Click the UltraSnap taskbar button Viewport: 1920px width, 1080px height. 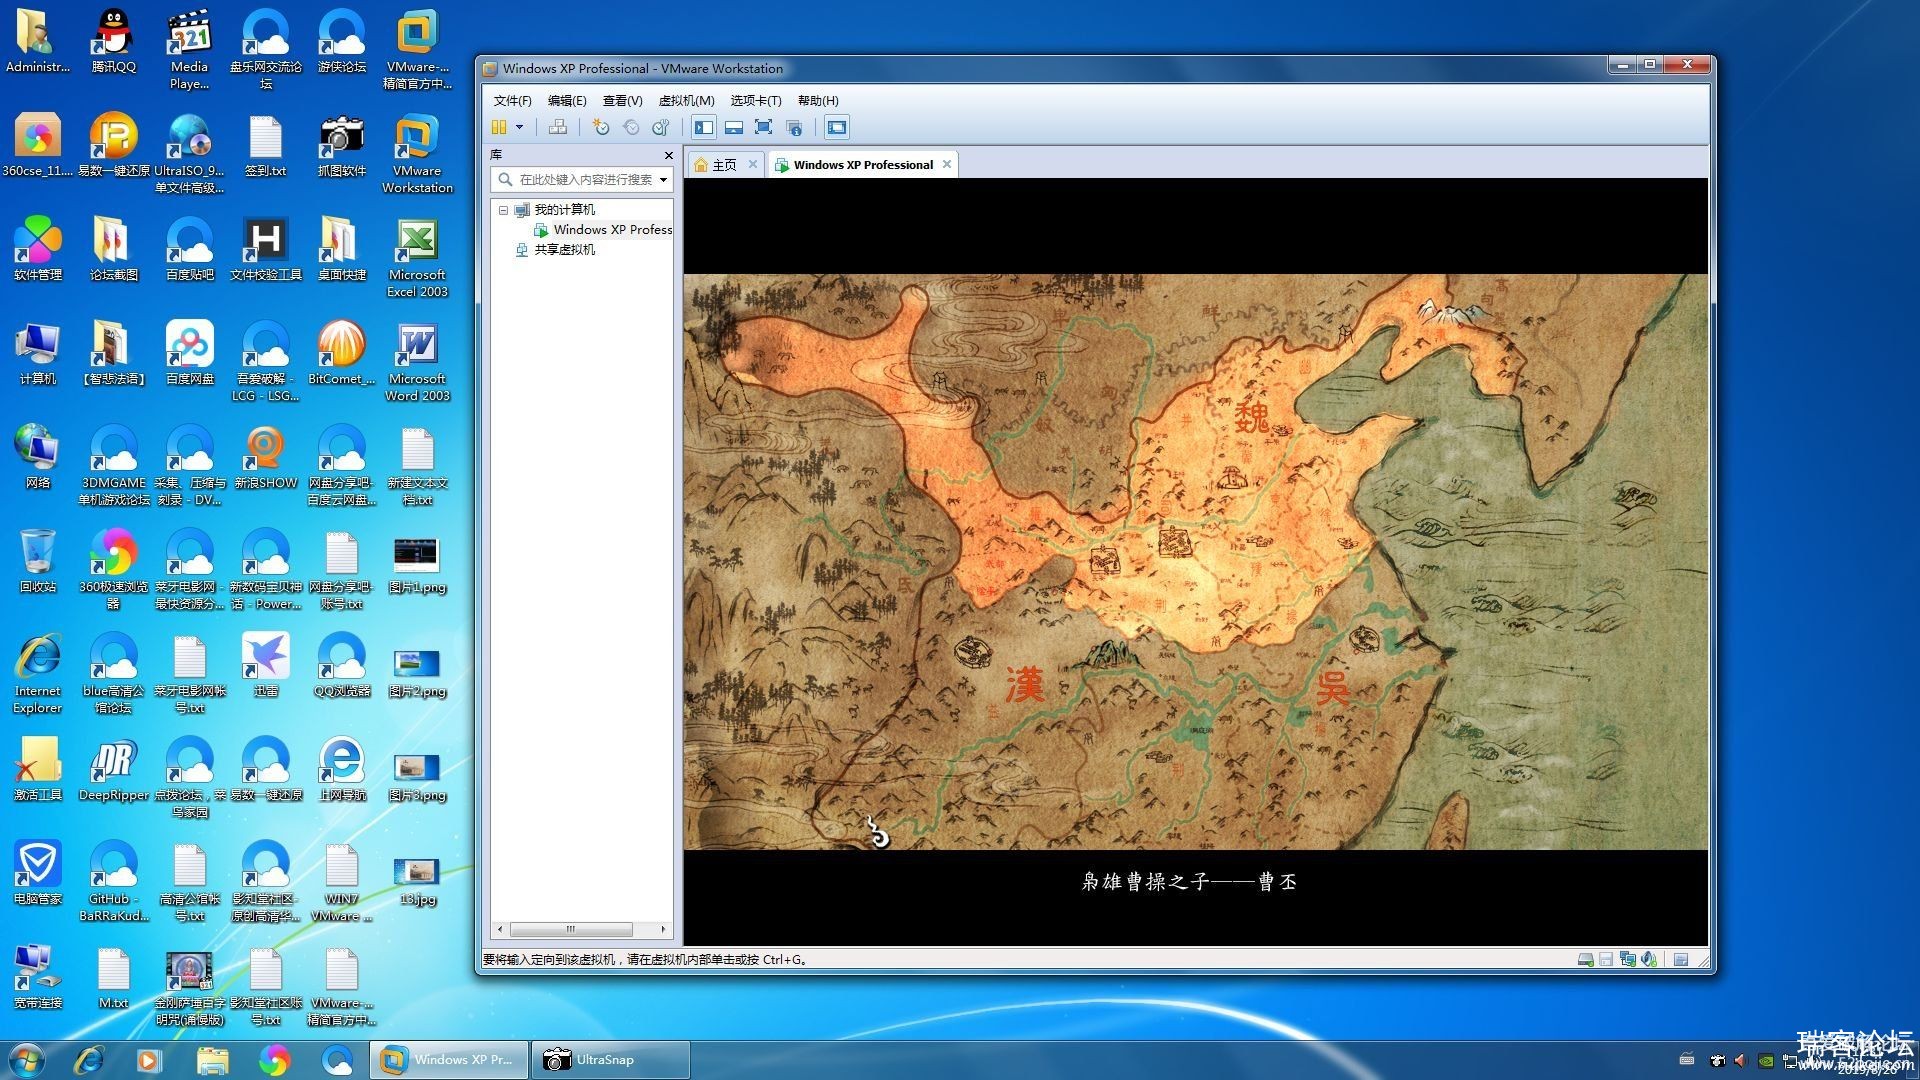pos(610,1059)
